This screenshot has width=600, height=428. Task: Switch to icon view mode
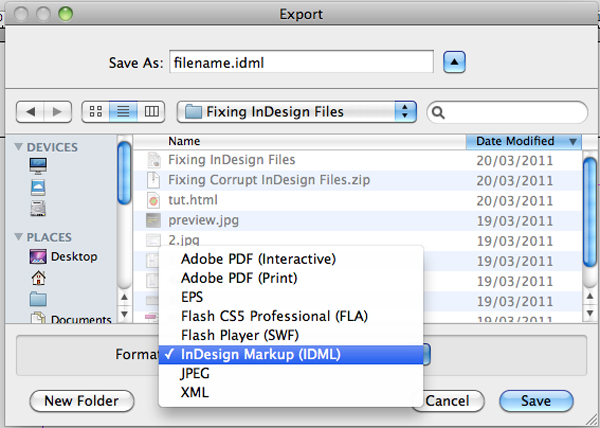[96, 112]
